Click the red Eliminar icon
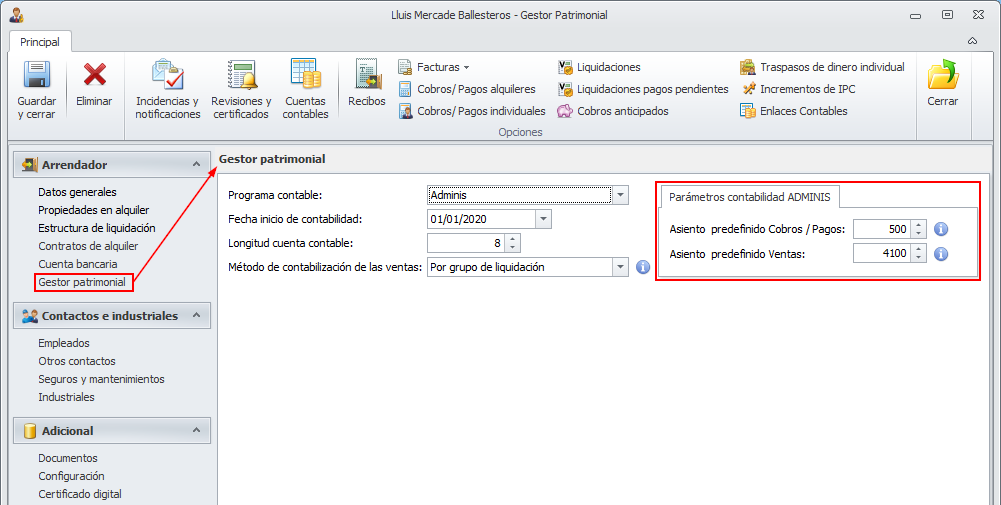The width and height of the screenshot is (1001, 505). (x=94, y=75)
